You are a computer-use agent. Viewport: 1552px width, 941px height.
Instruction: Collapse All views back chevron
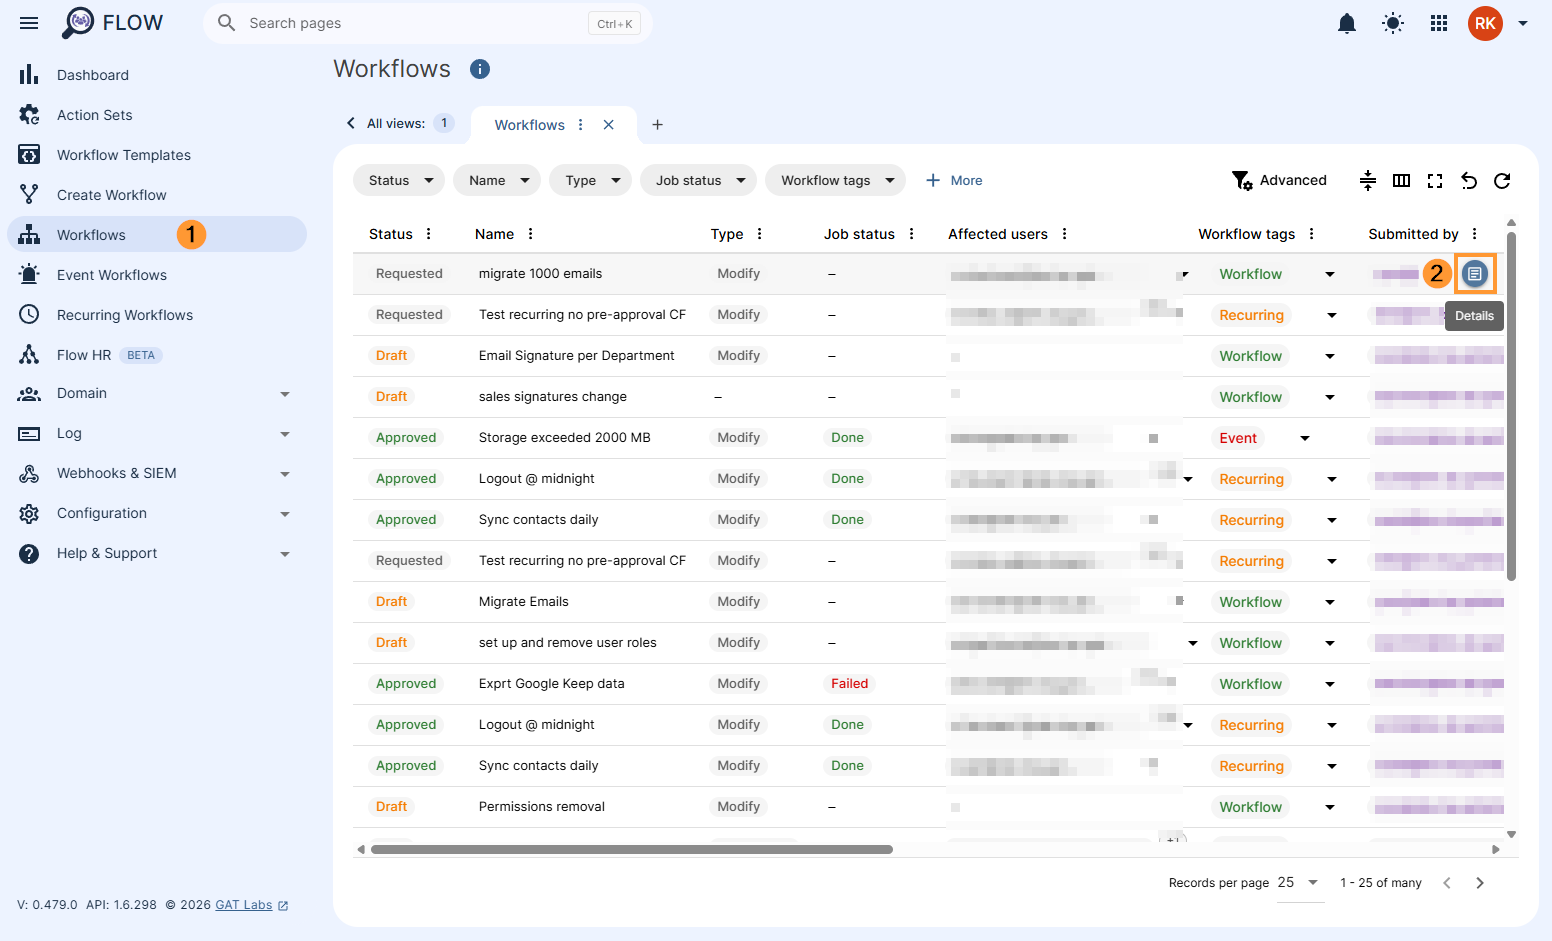351,123
